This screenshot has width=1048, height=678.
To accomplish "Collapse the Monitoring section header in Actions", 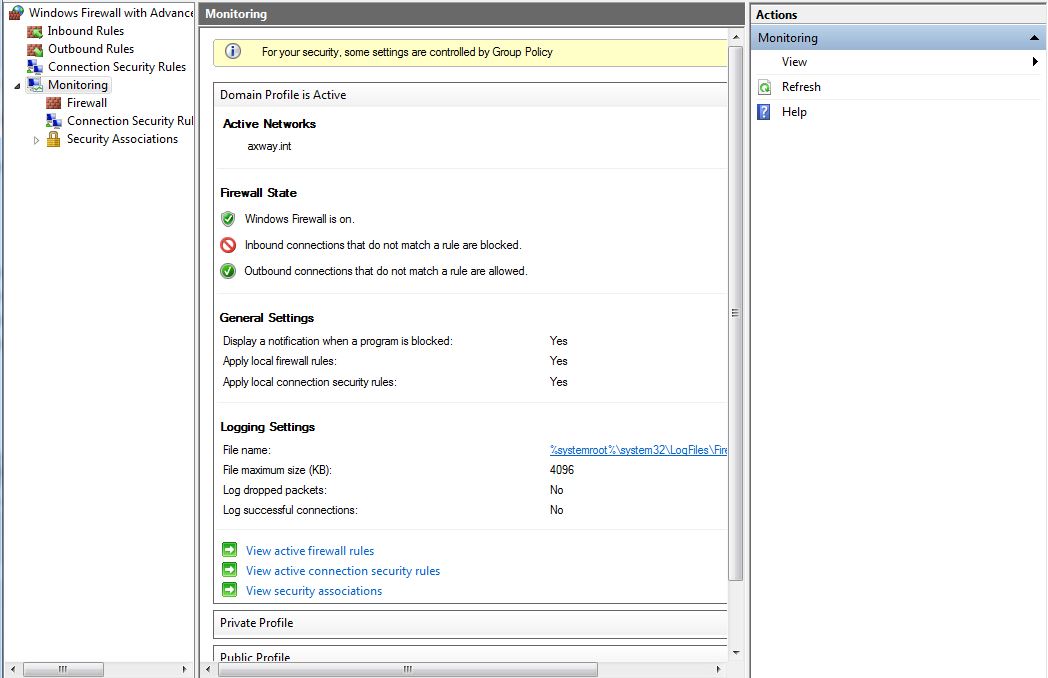I will [1034, 38].
